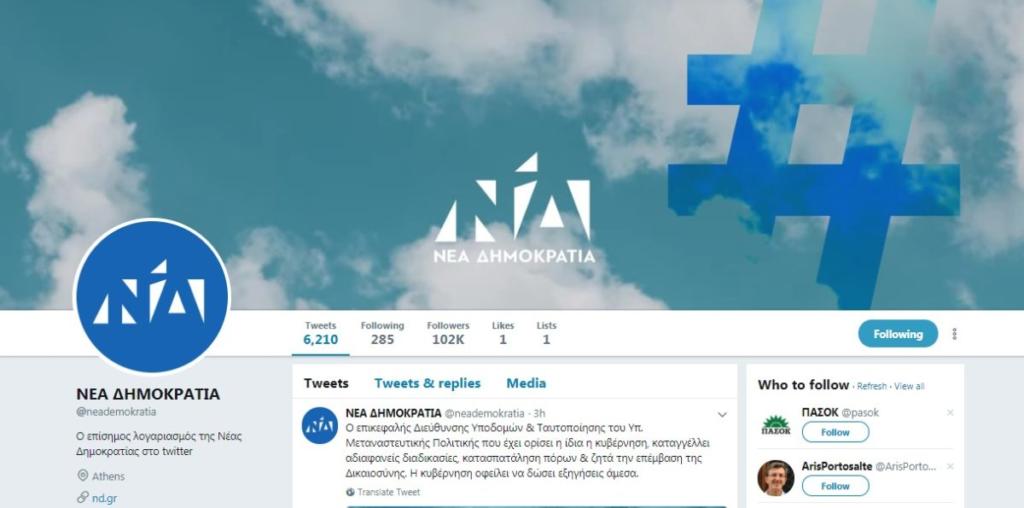Screen dimensions: 1024x508
Task: Follow the ΠΑΣΟΚ account
Action: [835, 432]
